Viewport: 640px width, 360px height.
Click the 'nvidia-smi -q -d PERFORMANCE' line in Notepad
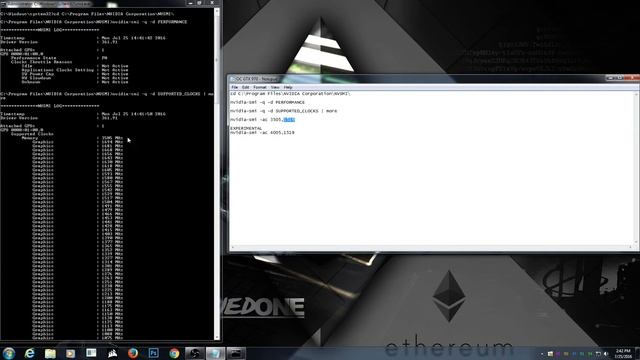pyautogui.click(x=267, y=102)
